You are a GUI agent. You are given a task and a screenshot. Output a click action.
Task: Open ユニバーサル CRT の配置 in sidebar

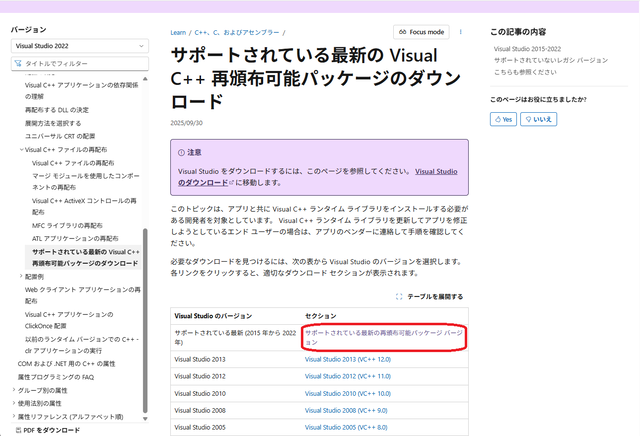click(x=60, y=136)
